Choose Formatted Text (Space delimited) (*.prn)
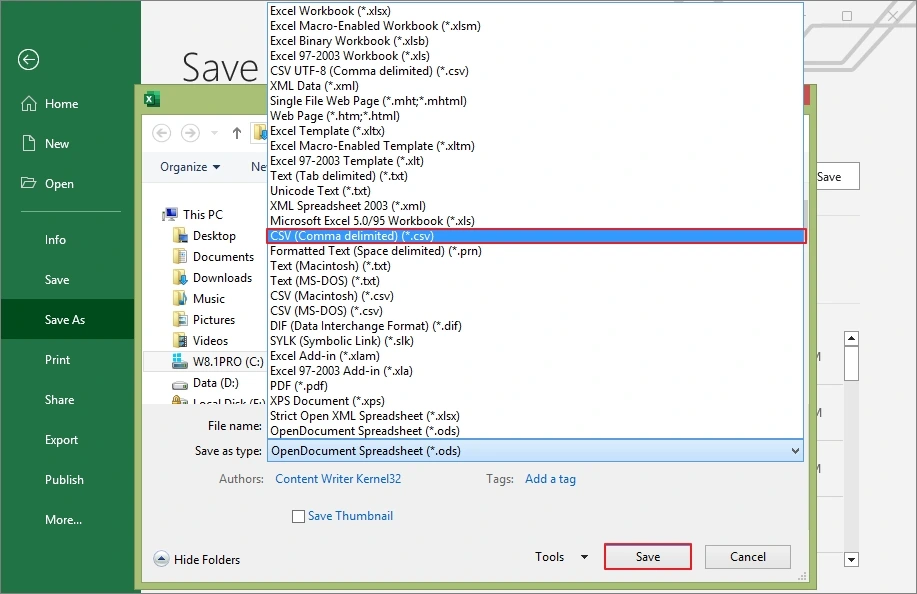Viewport: 917px width, 594px height. click(535, 251)
